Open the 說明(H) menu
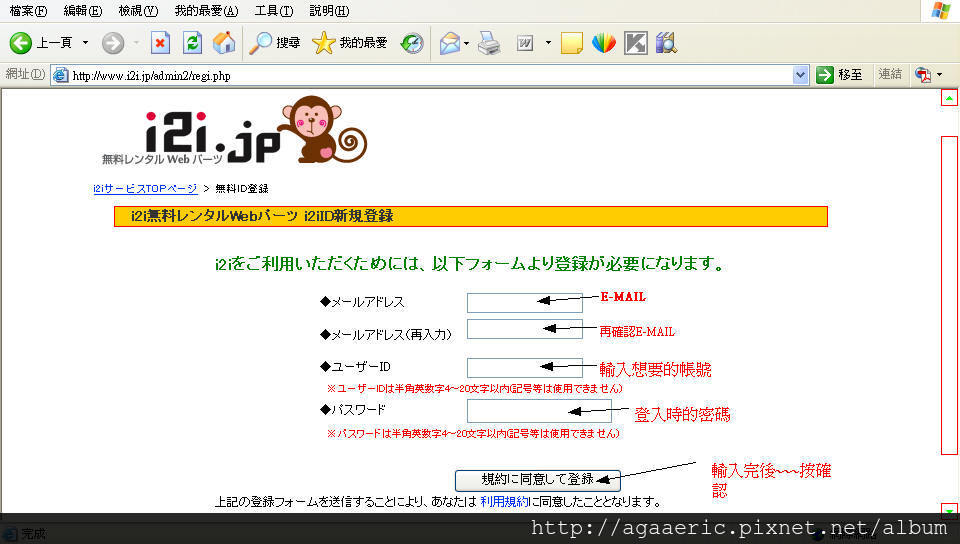 [329, 10]
